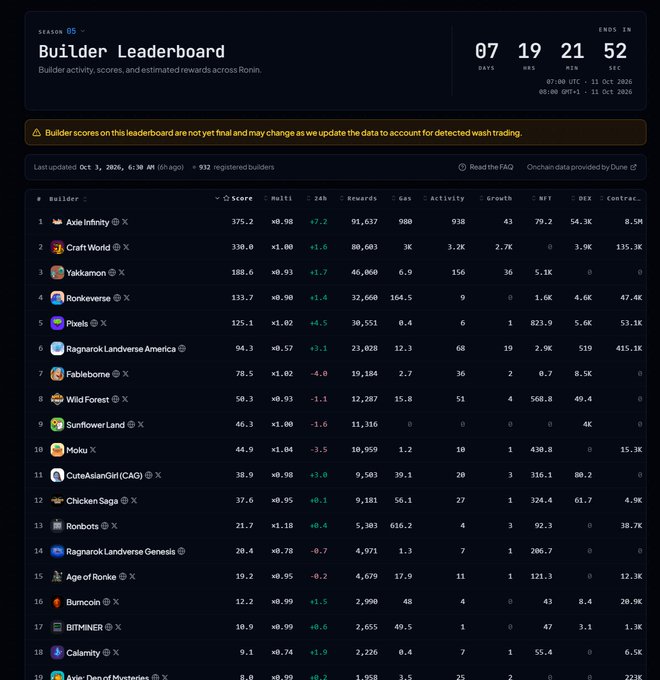The width and height of the screenshot is (660, 680).
Task: Open Wild Forest website globe icon
Action: coord(115,399)
